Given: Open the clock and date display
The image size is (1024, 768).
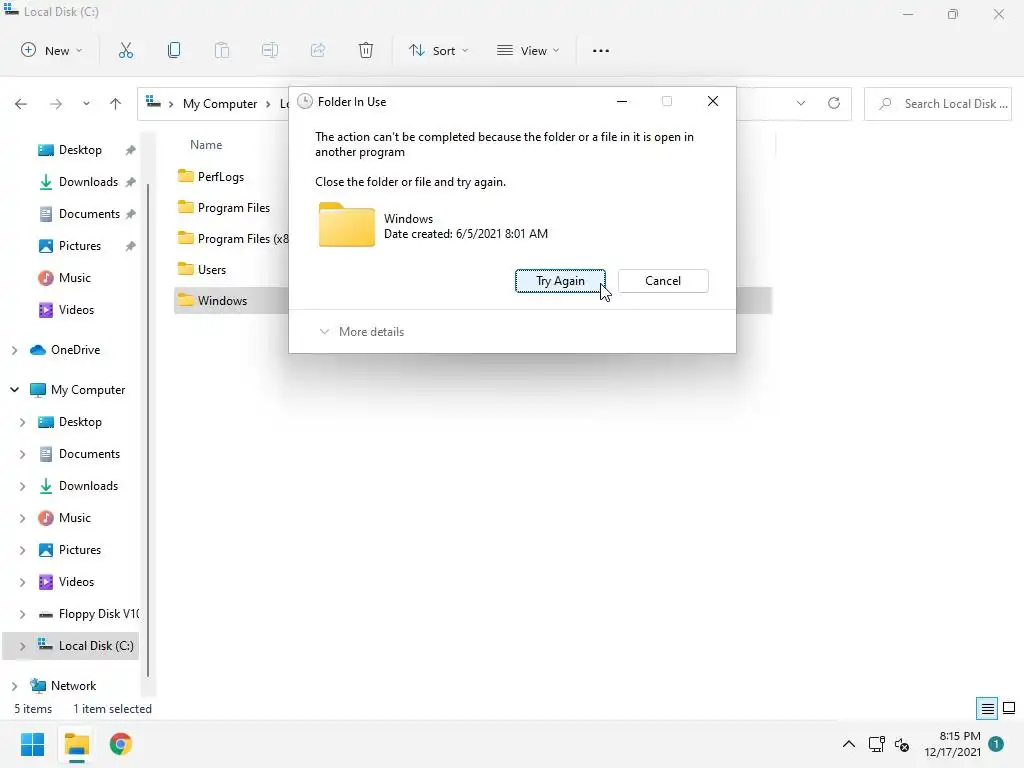Looking at the screenshot, I should click(x=953, y=744).
